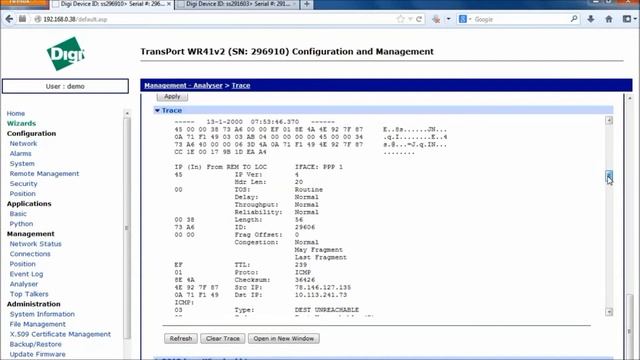Open the Wizards menu link
640x360 pixels.
point(21,123)
